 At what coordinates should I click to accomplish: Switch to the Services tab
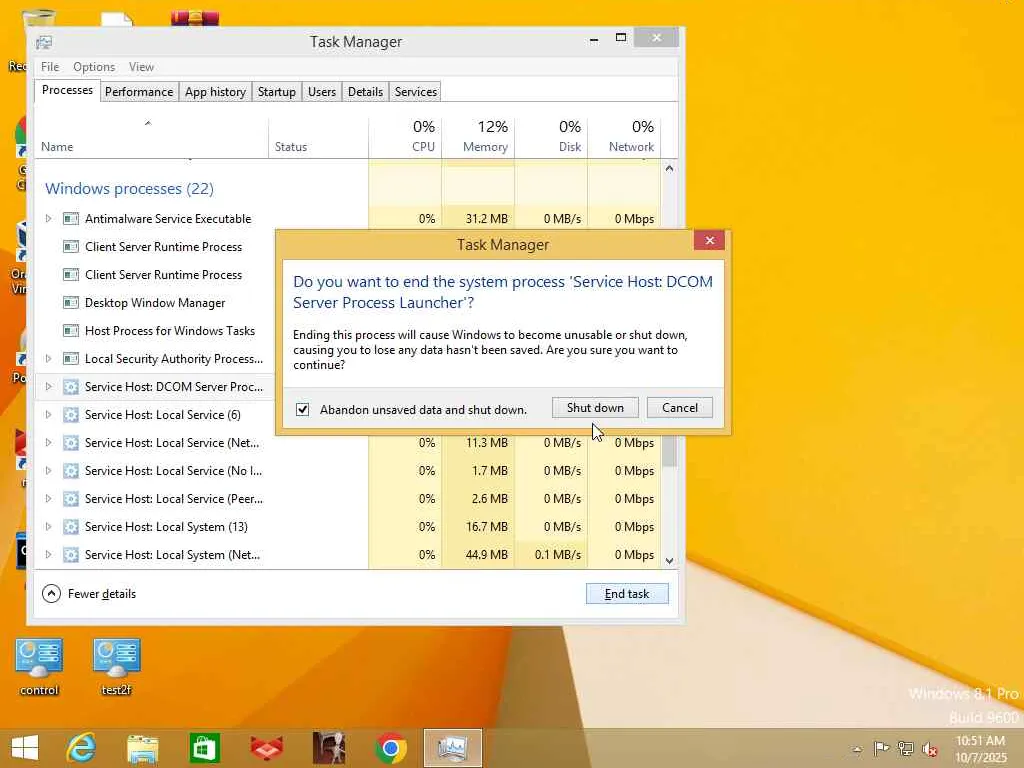[415, 91]
